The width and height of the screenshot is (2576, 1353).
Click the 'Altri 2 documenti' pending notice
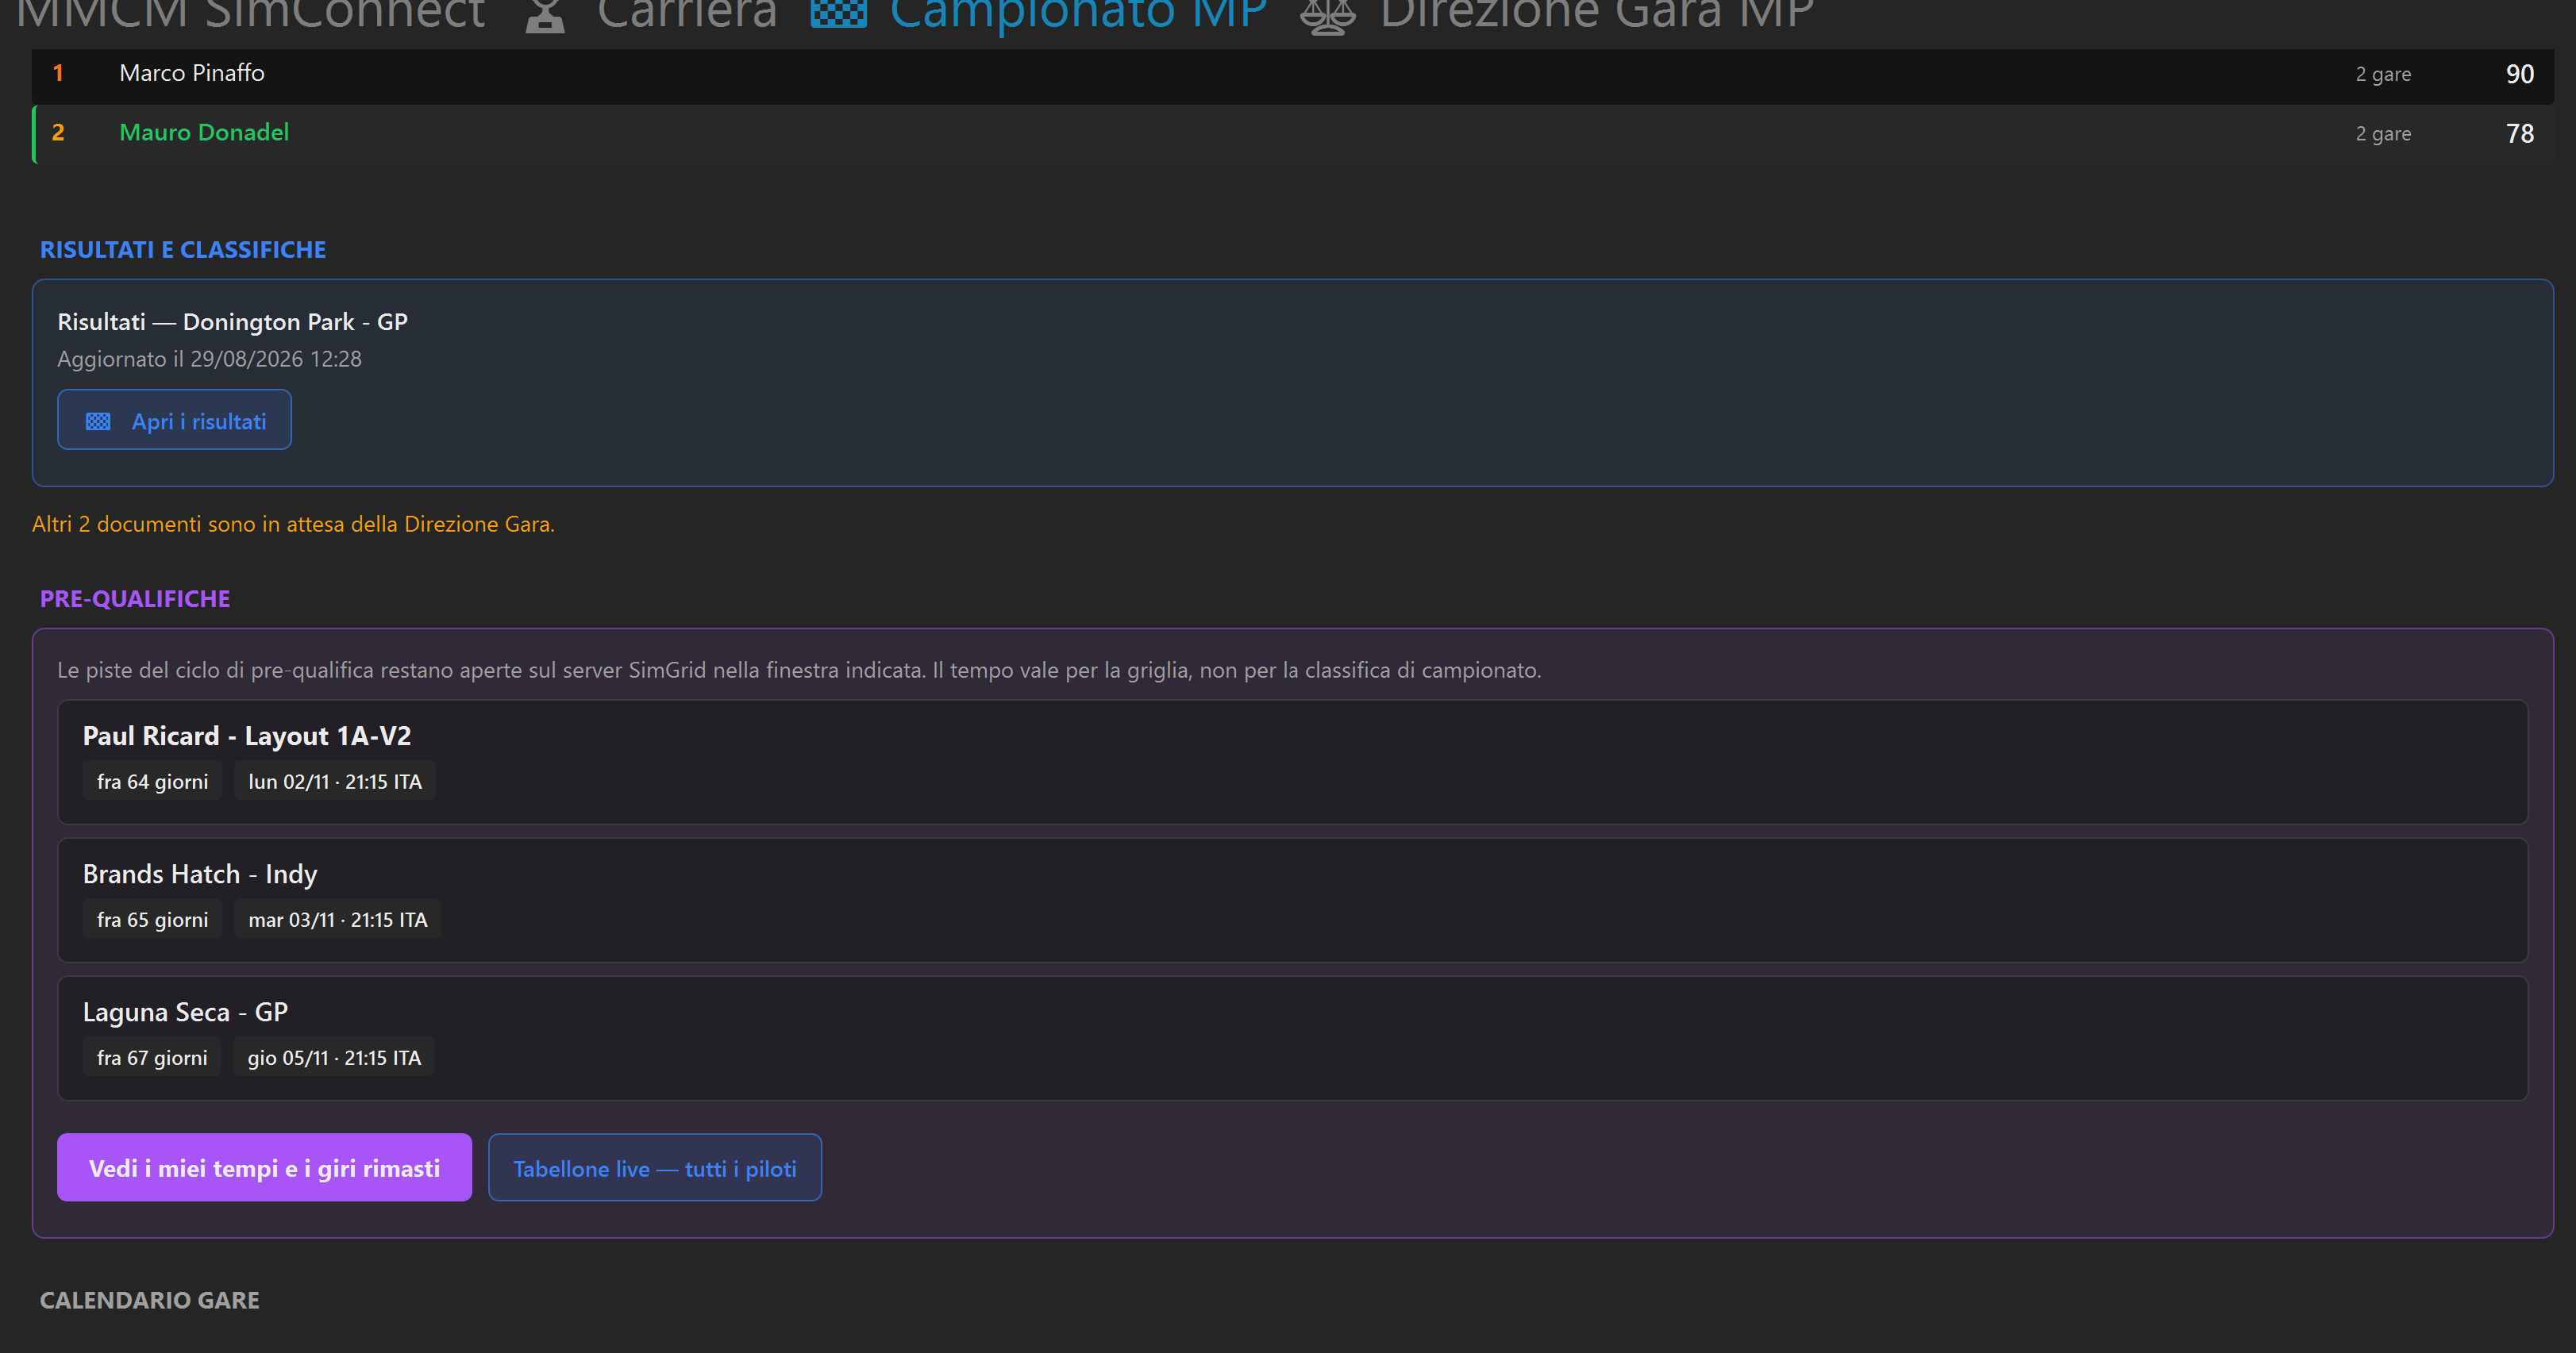293,524
